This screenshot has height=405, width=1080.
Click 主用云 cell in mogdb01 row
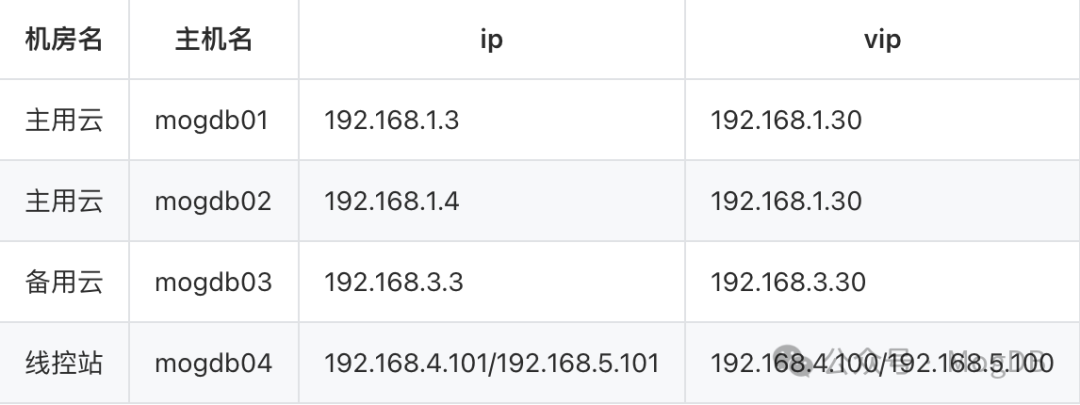pos(64,121)
